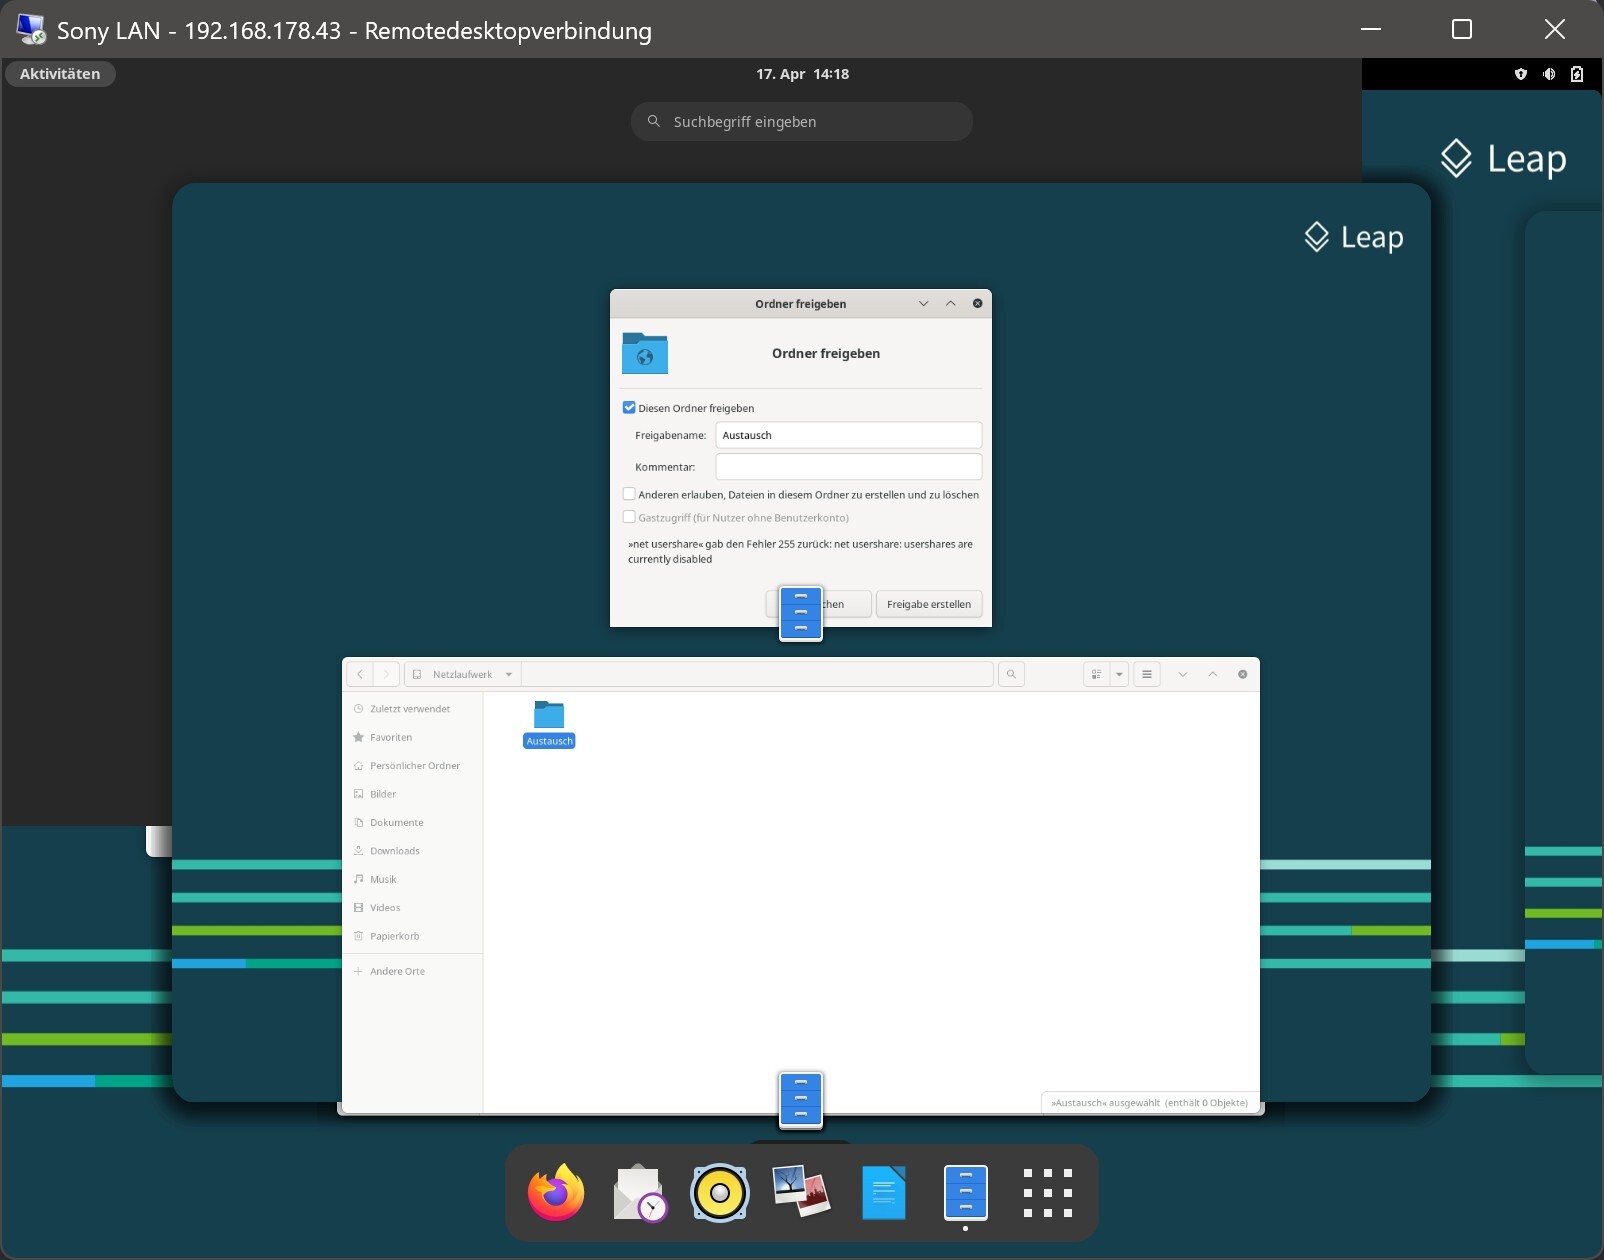Open the view options dropdown arrow

pos(1119,675)
